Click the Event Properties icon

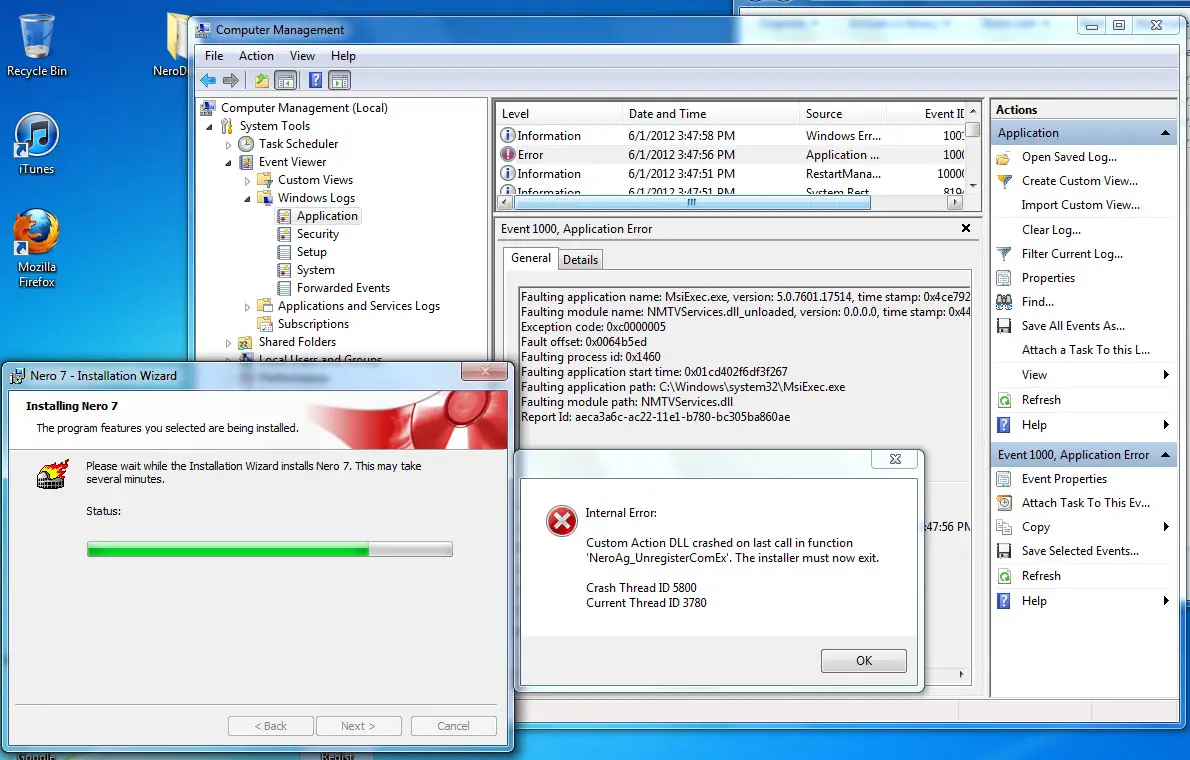click(1003, 480)
